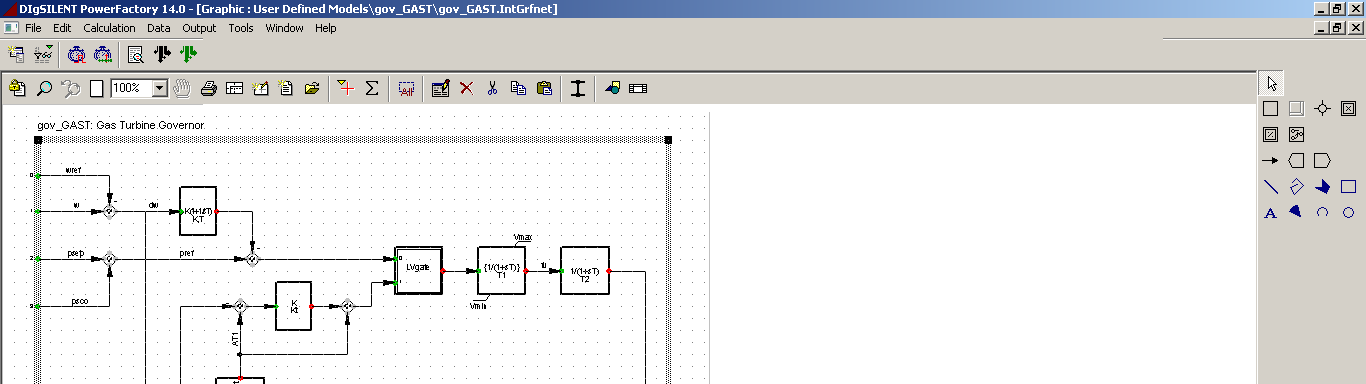
Task: Select the signal arrow drawing tool
Action: pos(1270,160)
